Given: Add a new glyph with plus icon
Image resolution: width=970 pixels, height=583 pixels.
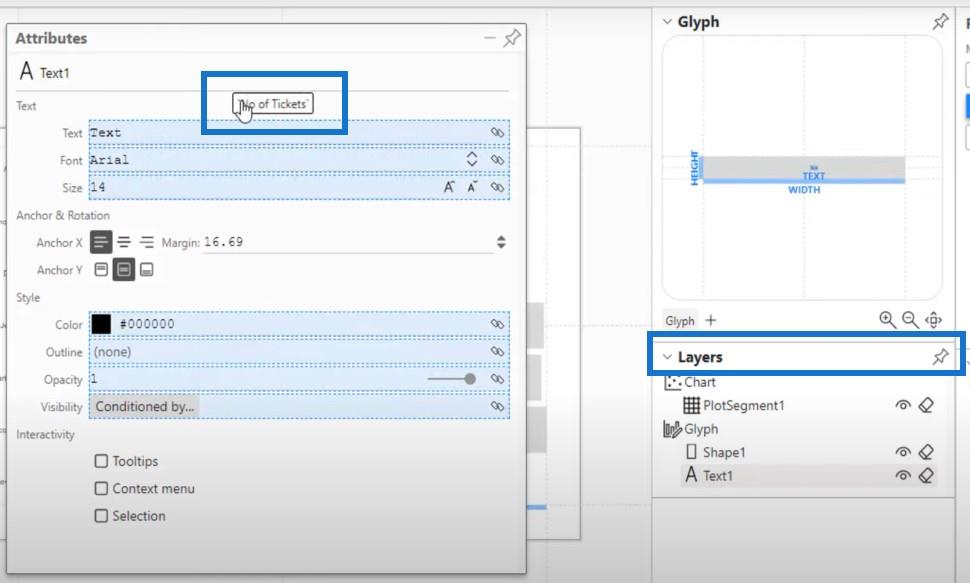Looking at the screenshot, I should point(711,320).
